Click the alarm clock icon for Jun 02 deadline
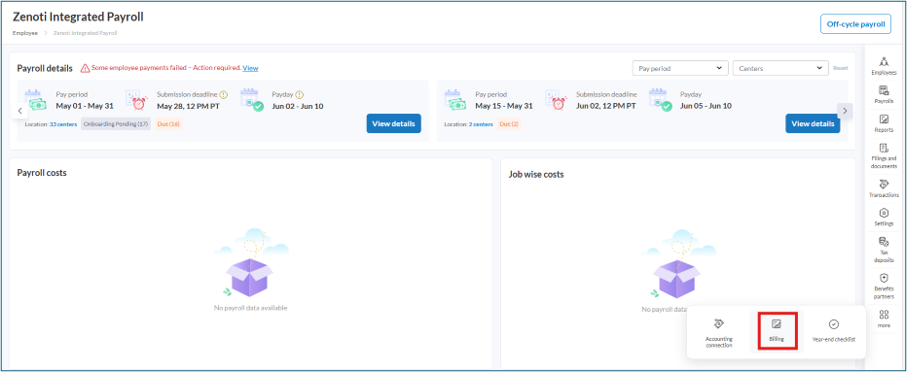907x372 pixels. (556, 101)
